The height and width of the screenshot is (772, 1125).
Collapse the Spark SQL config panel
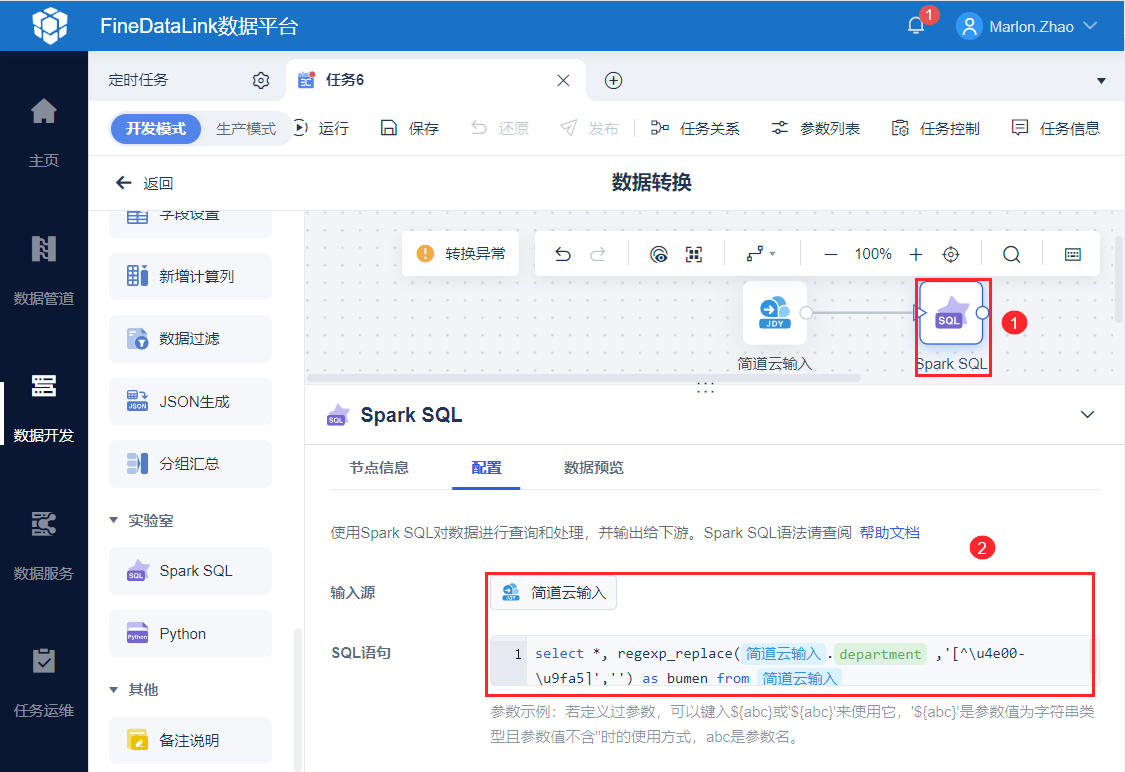pyautogui.click(x=1088, y=415)
